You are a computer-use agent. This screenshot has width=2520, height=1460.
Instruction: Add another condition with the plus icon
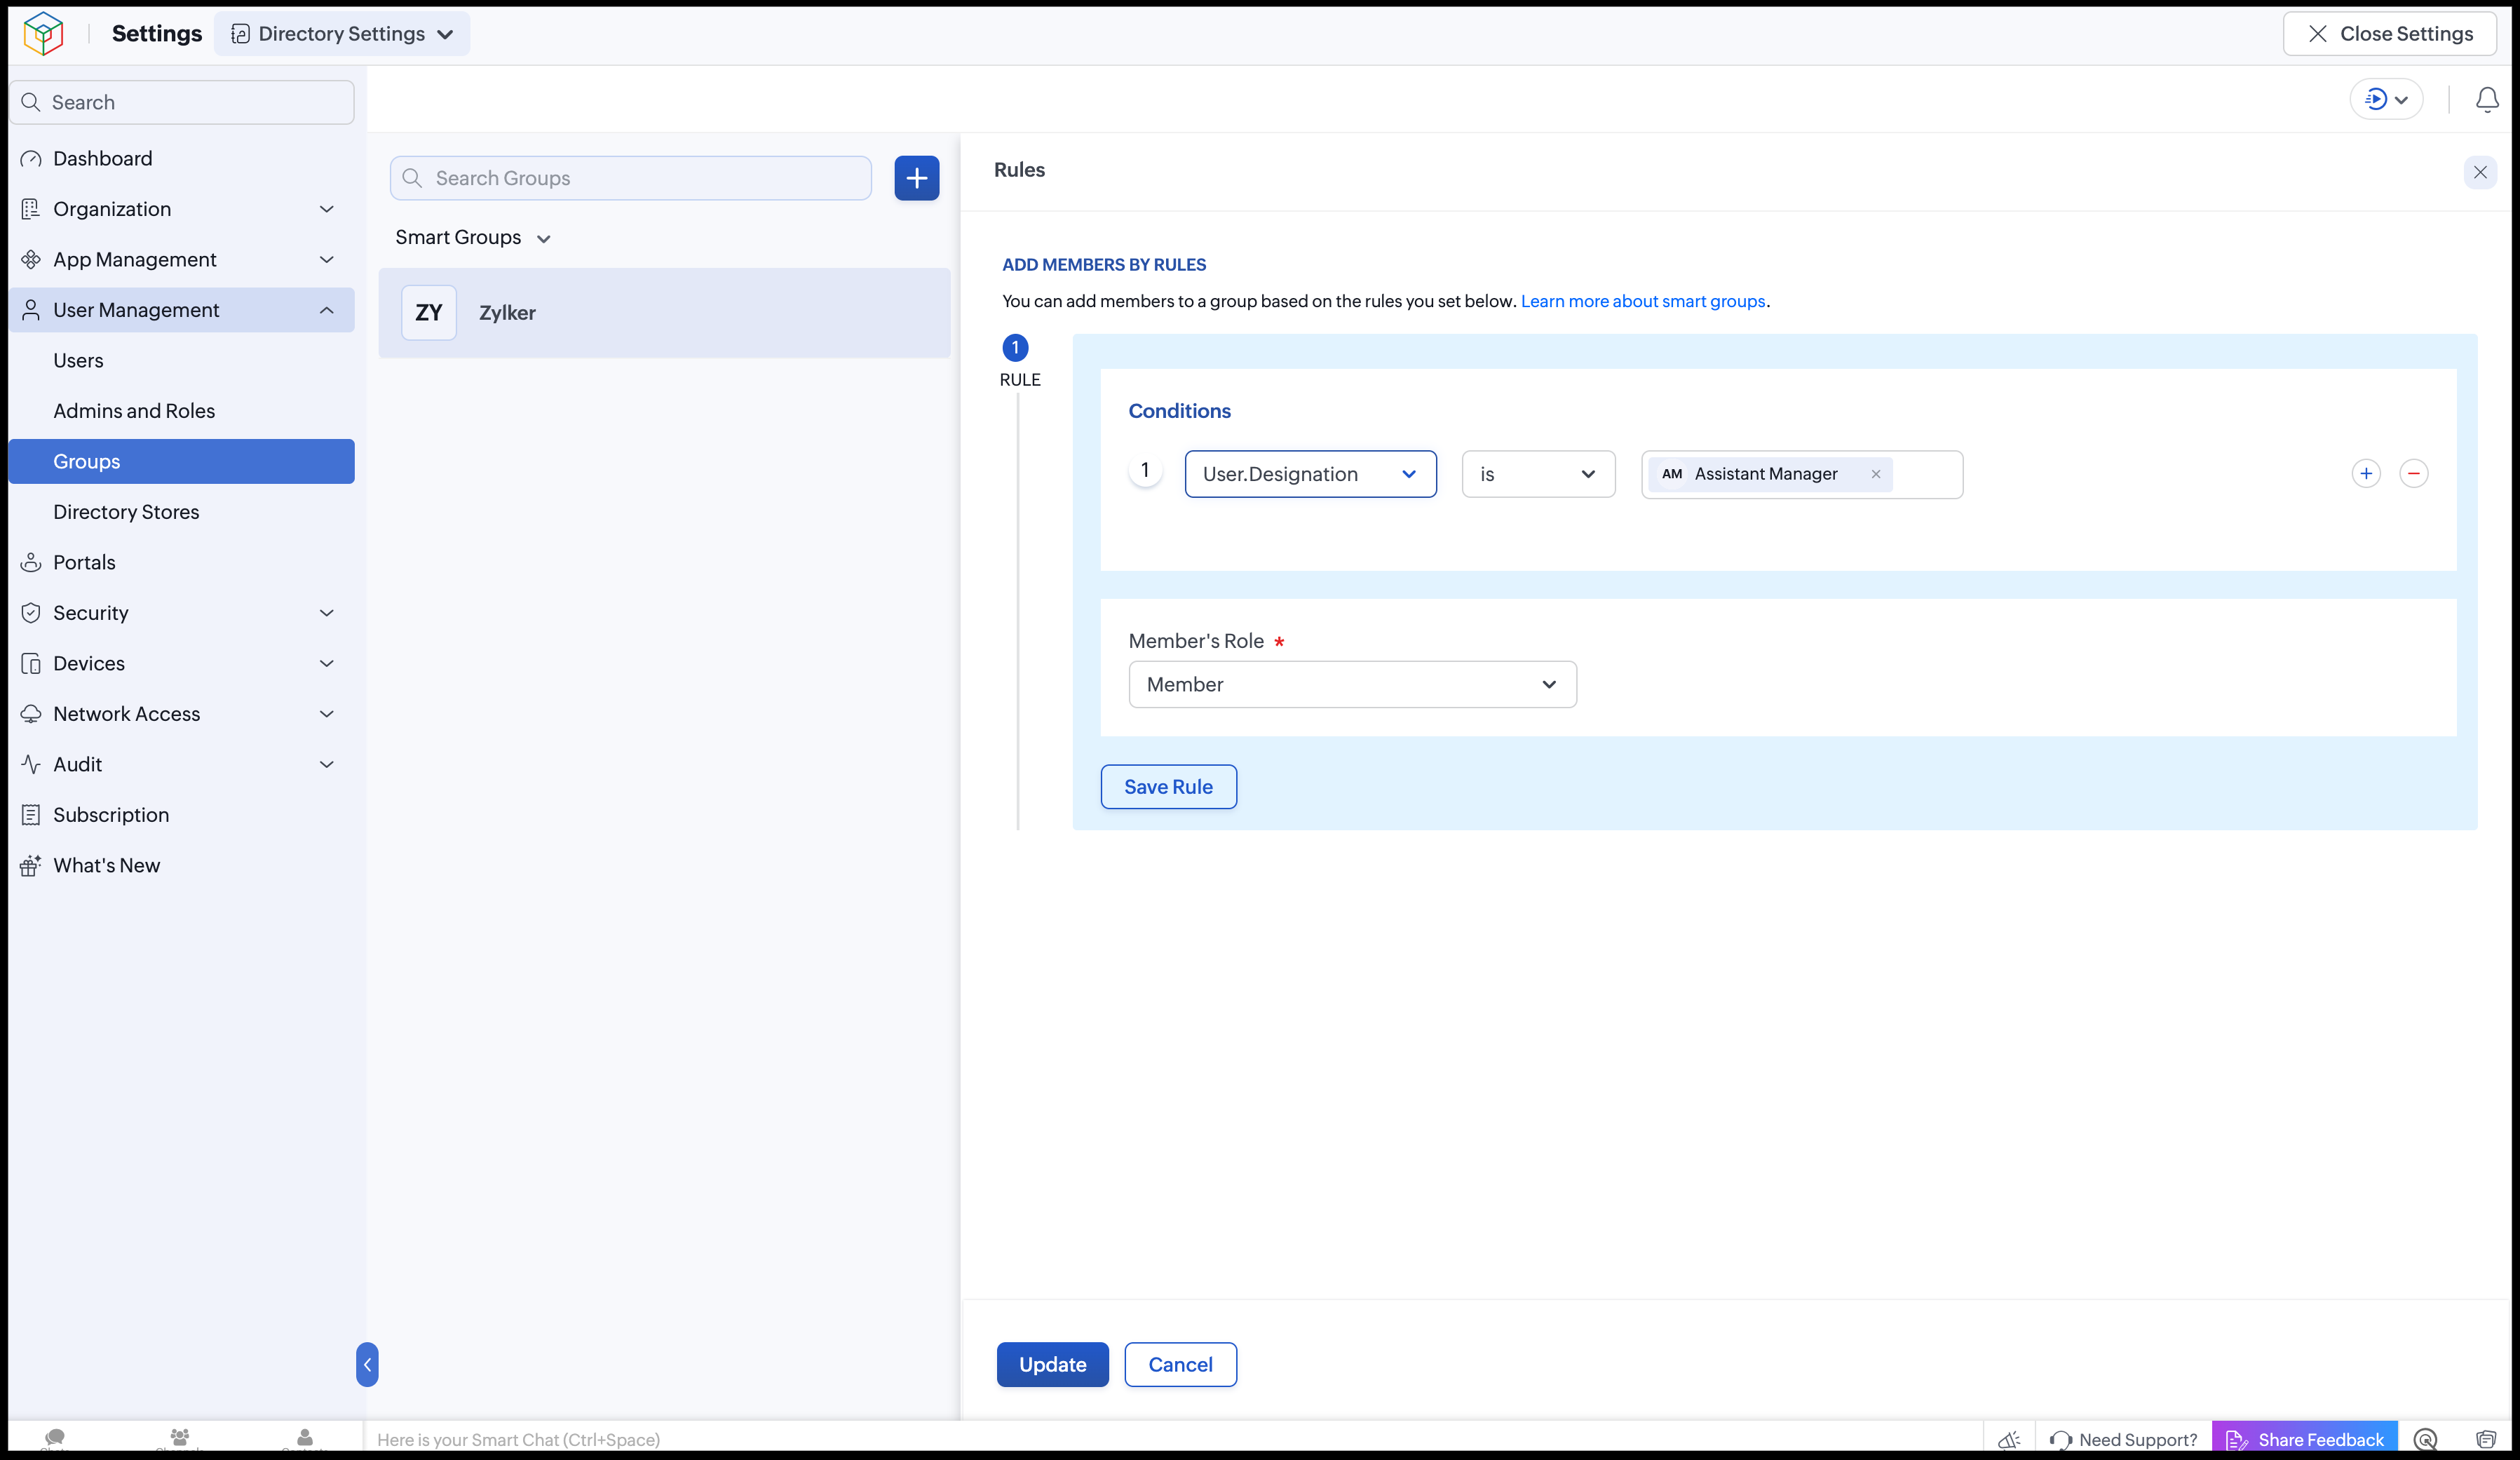2366,473
